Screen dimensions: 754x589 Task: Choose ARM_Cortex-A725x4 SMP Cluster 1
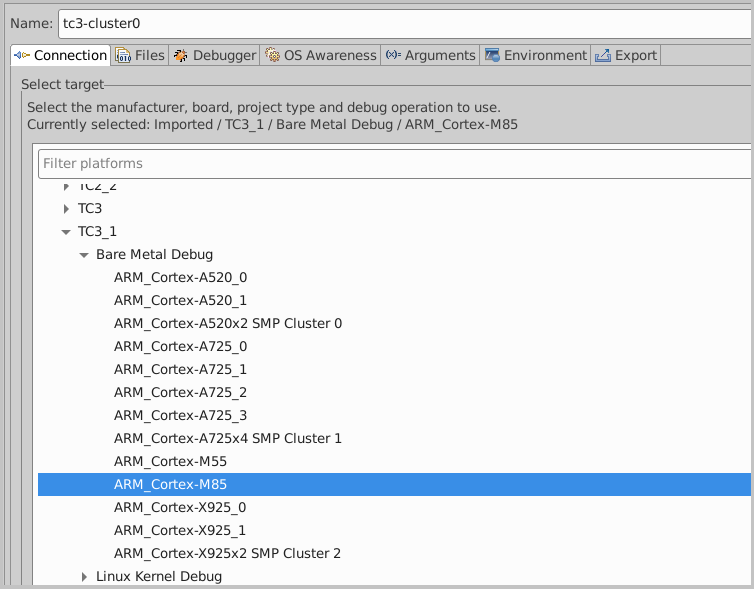pyautogui.click(x=228, y=439)
